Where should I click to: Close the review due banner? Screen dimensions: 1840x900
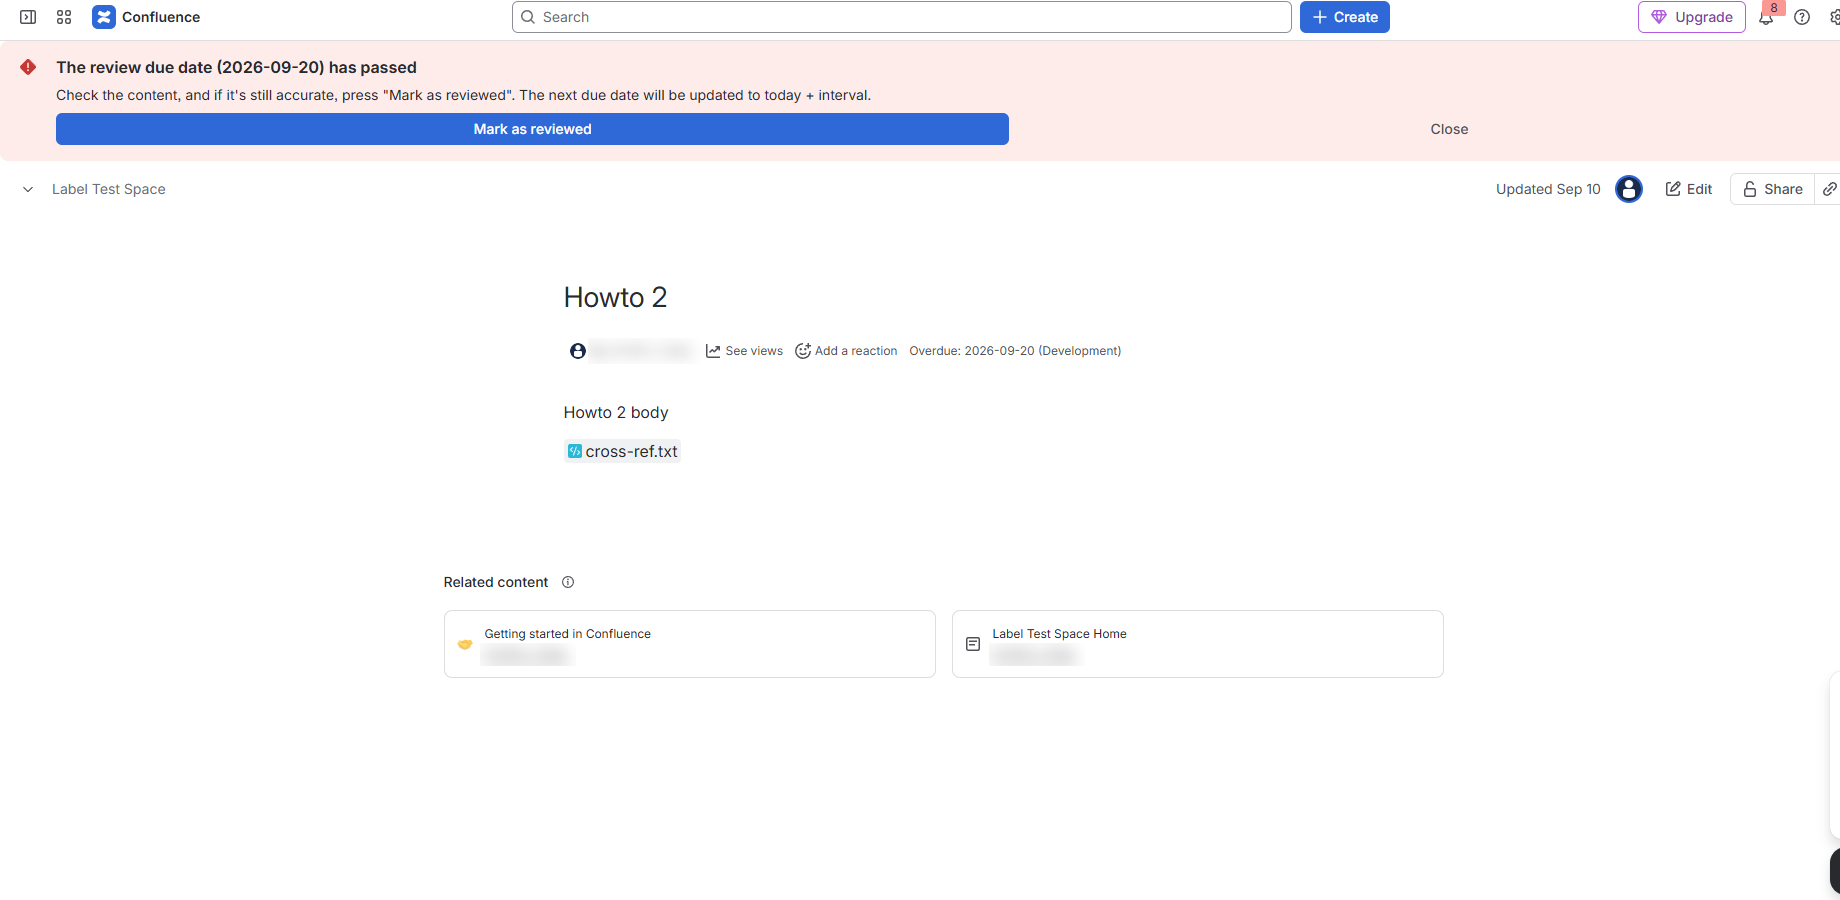click(x=1449, y=129)
